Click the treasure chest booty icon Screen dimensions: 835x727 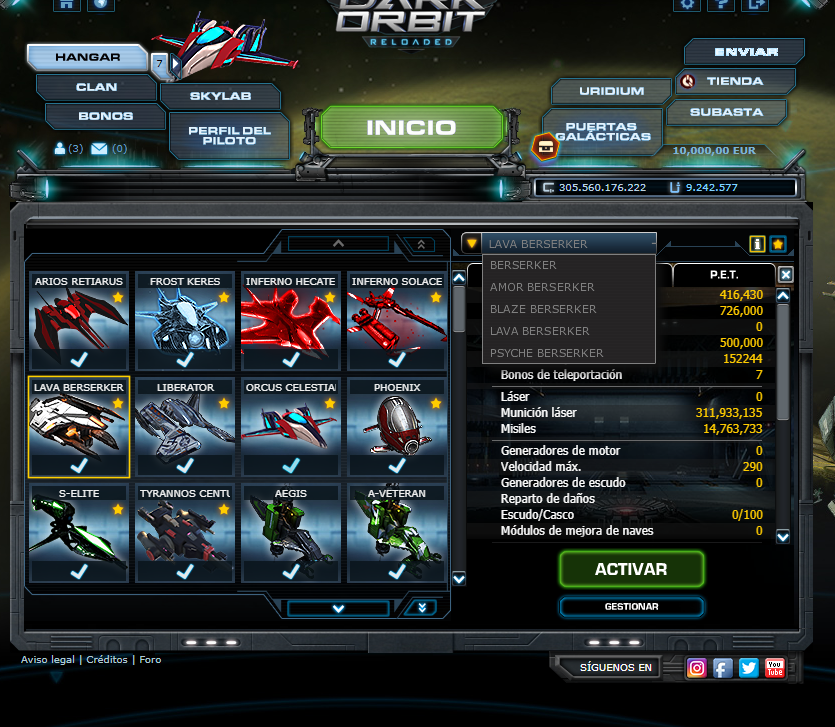(545, 146)
